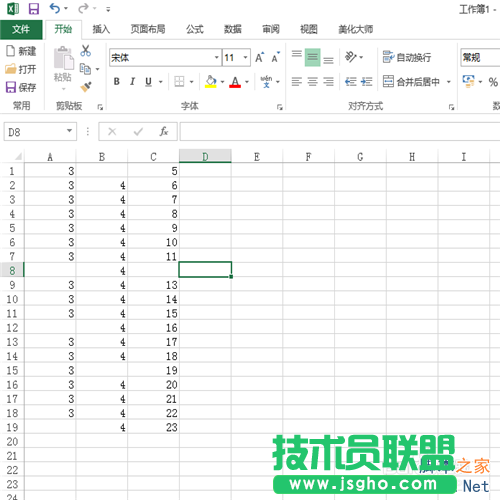The image size is (500, 500).
Task: Increase the cell indent
Action: pyautogui.click(x=367, y=81)
